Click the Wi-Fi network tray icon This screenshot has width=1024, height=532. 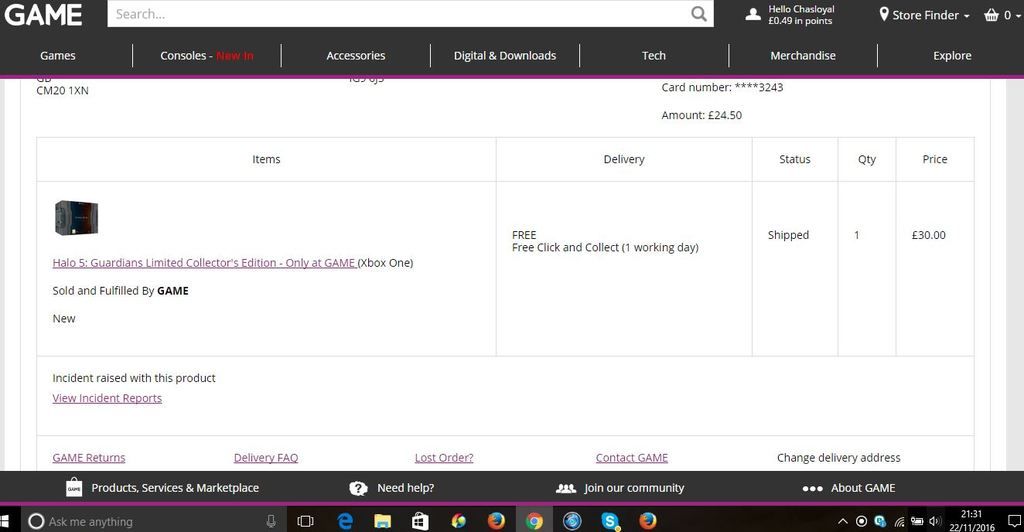[x=899, y=522]
